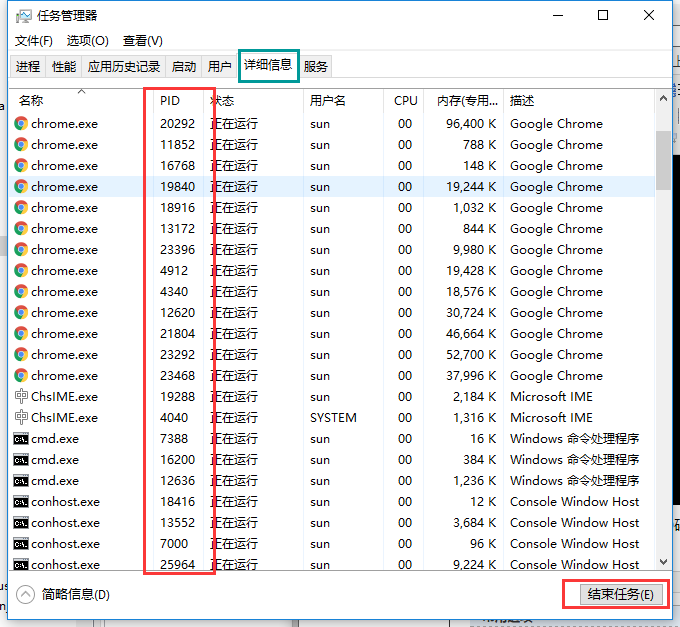This screenshot has width=680, height=627.
Task: Collapse to 简略信息 with round arrow icon
Action: pos(25,594)
